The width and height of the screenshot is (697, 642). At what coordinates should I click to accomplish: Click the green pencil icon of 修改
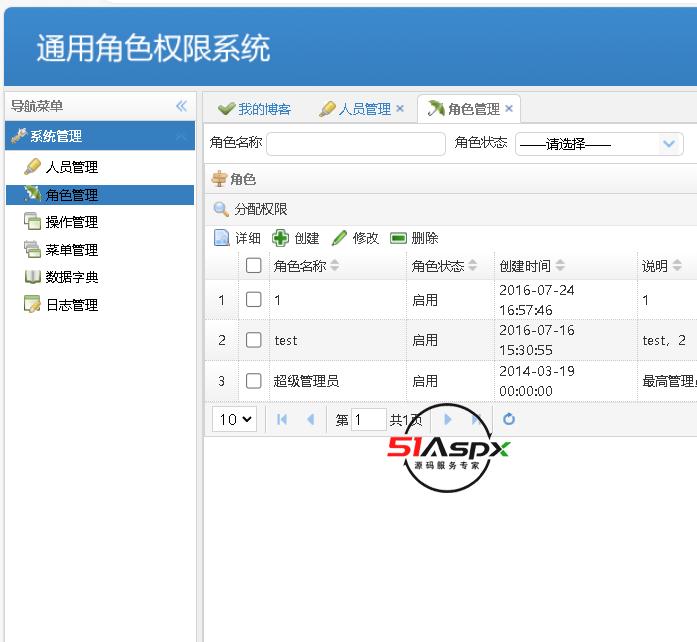339,238
